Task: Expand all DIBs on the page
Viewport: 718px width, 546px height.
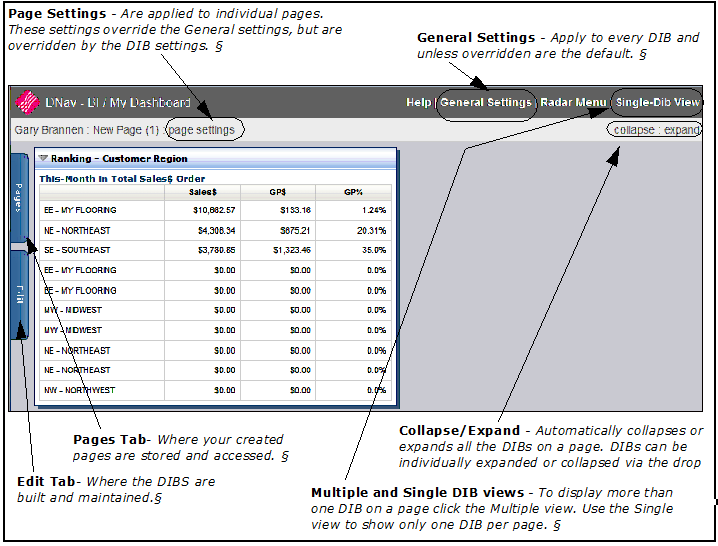Action: point(683,130)
